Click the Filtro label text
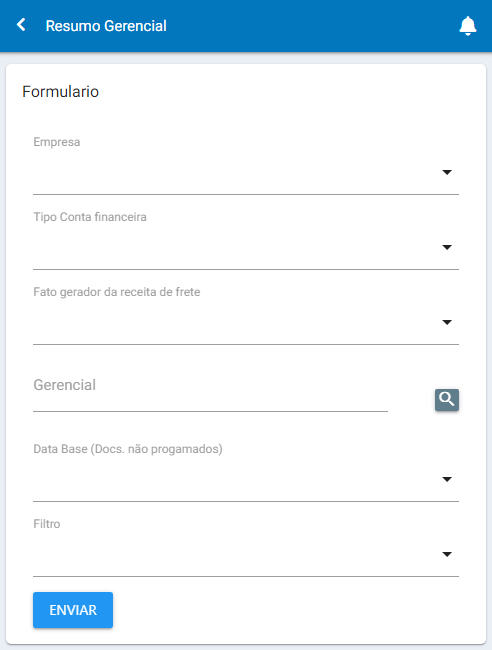The height and width of the screenshot is (650, 492). pos(46,524)
